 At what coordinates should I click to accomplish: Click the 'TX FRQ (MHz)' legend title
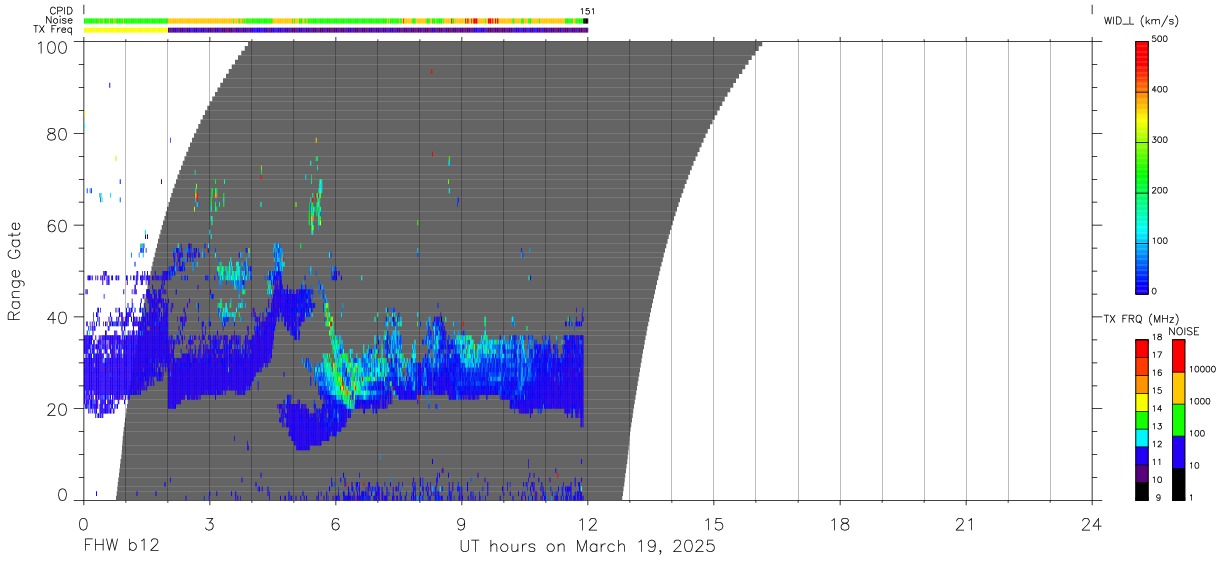[1141, 319]
